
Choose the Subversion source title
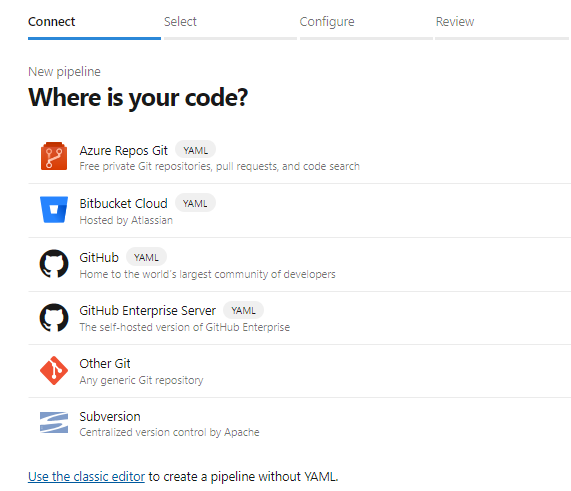coord(110,416)
